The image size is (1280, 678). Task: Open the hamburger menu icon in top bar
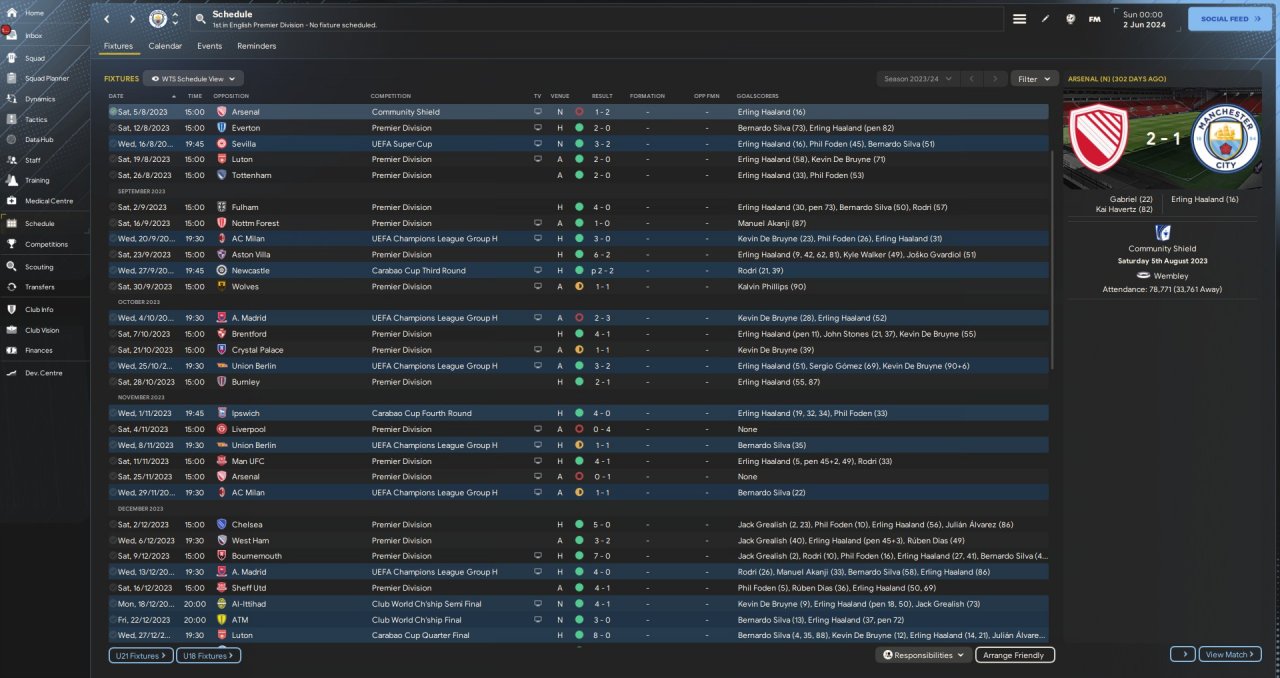[x=1019, y=19]
